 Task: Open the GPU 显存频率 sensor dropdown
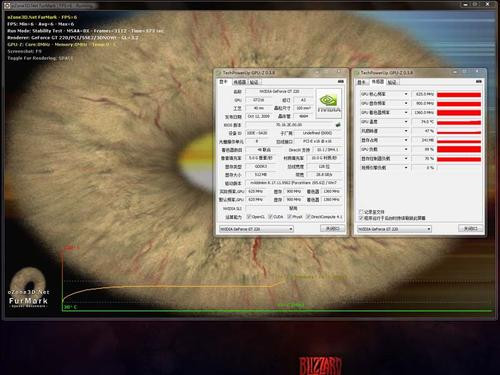(x=406, y=103)
